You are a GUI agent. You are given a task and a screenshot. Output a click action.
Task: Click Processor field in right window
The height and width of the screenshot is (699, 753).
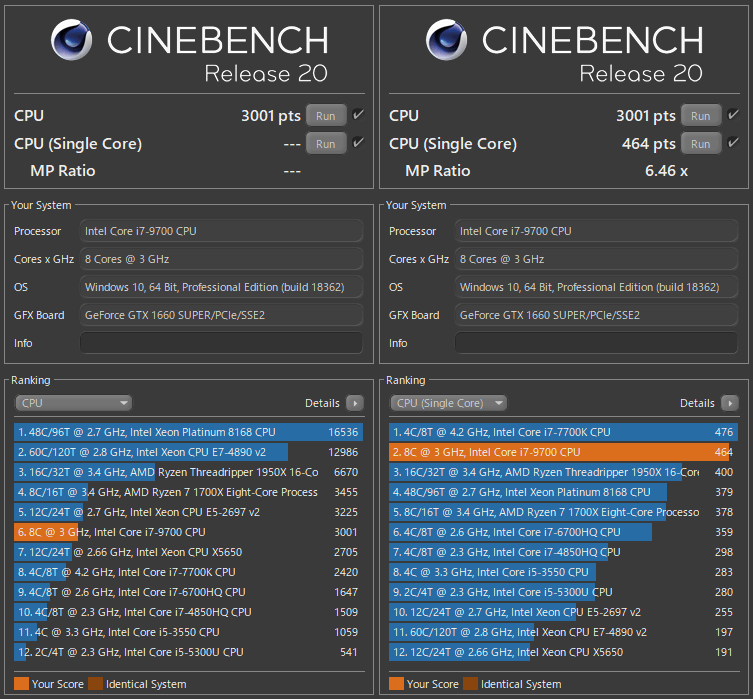pyautogui.click(x=596, y=231)
